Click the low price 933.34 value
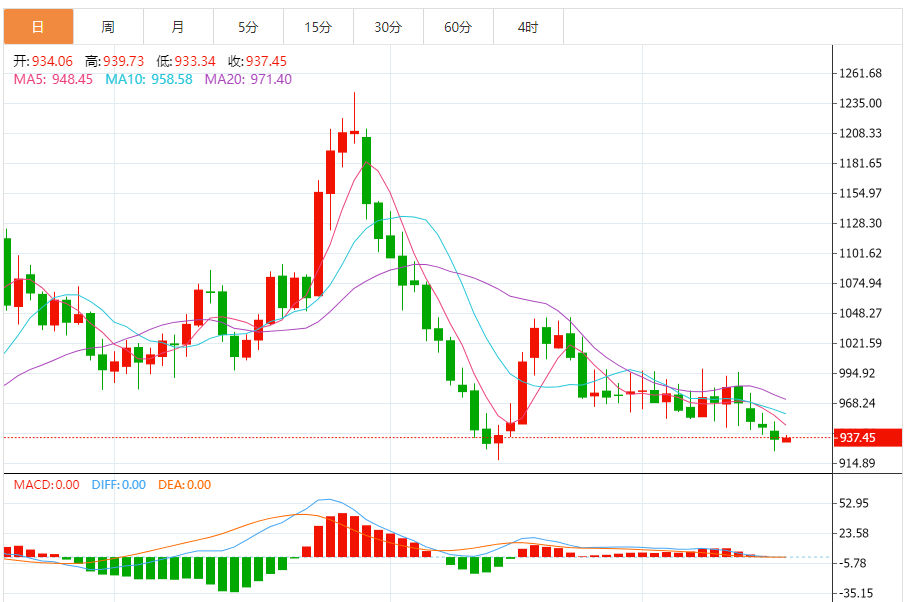Viewport: 907px width, 602px height. pyautogui.click(x=195, y=61)
